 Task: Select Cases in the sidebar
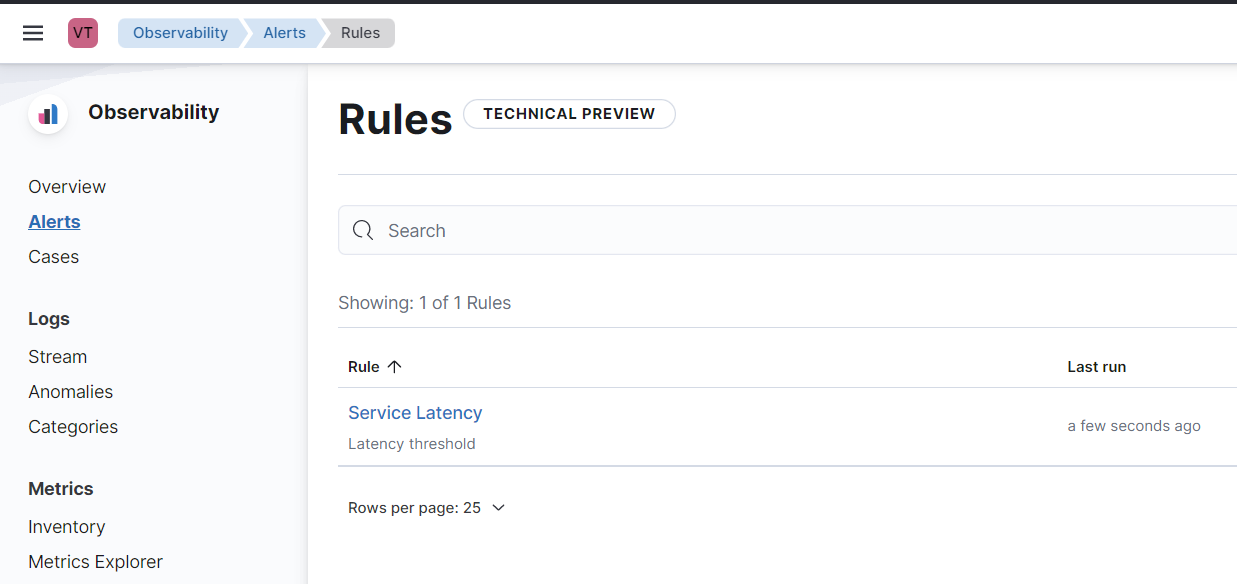click(53, 257)
